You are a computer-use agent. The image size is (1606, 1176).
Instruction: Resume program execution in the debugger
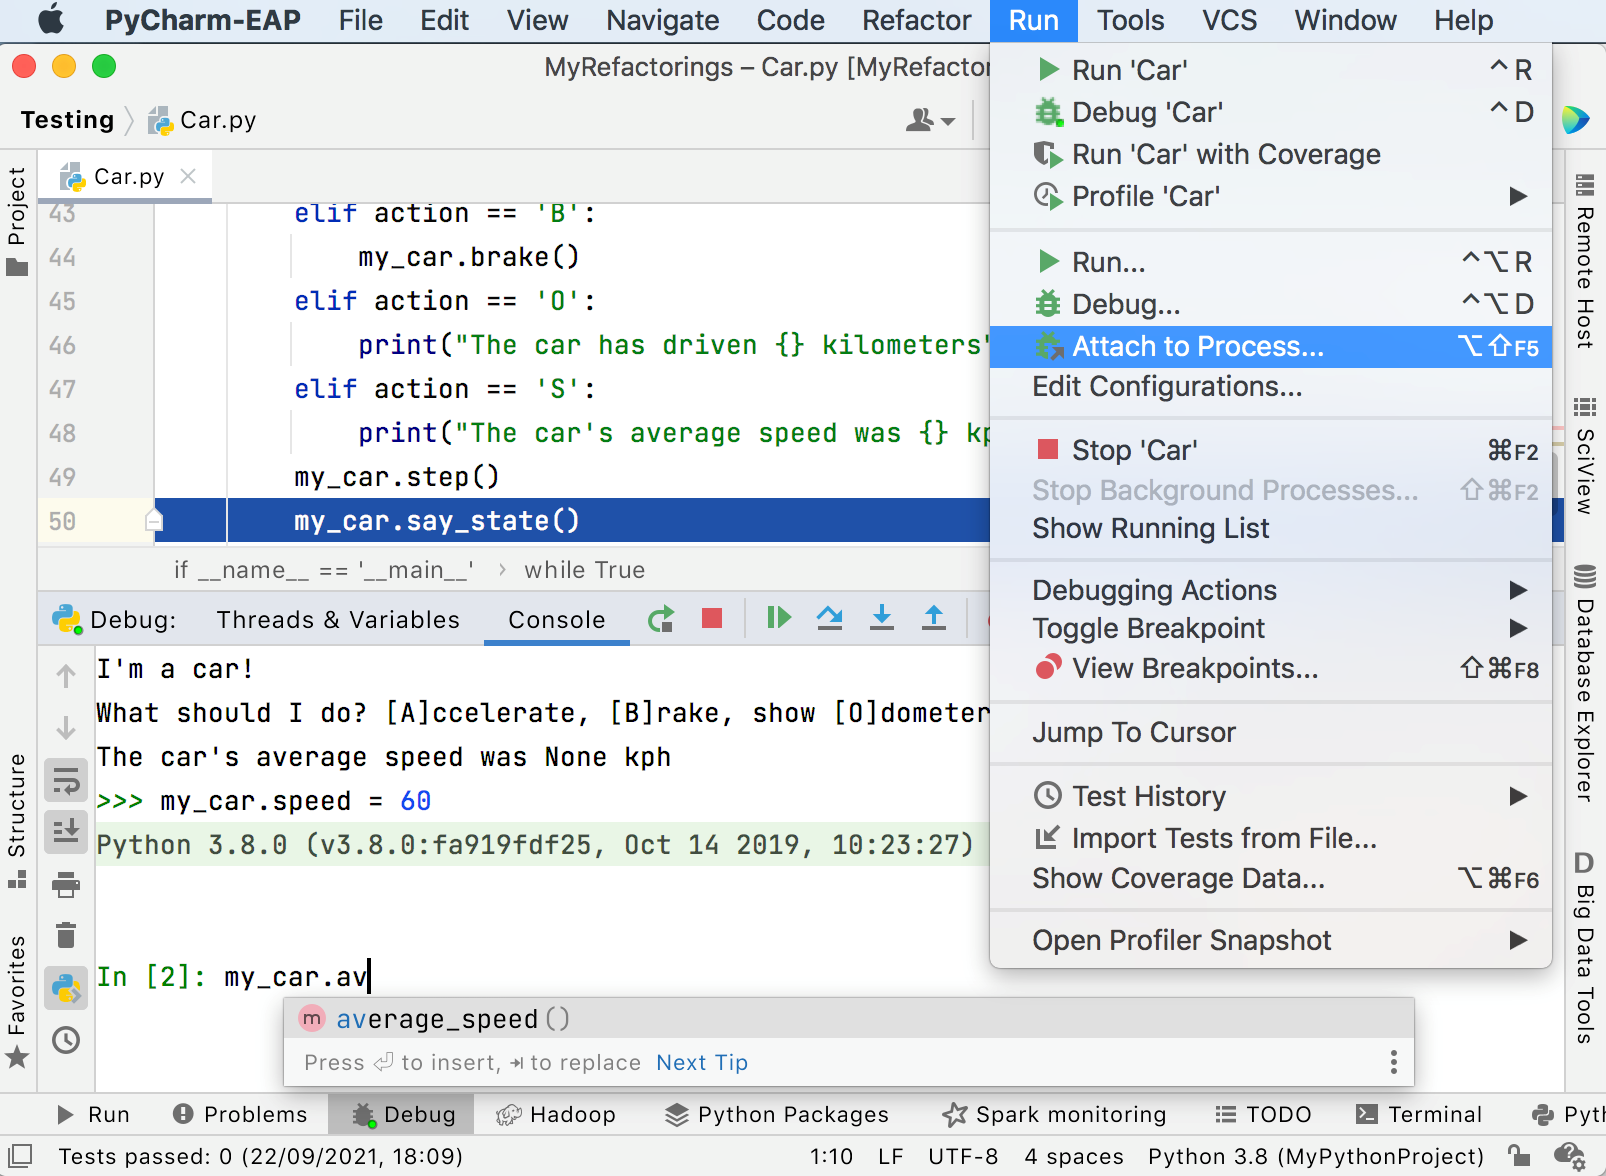pos(779,619)
